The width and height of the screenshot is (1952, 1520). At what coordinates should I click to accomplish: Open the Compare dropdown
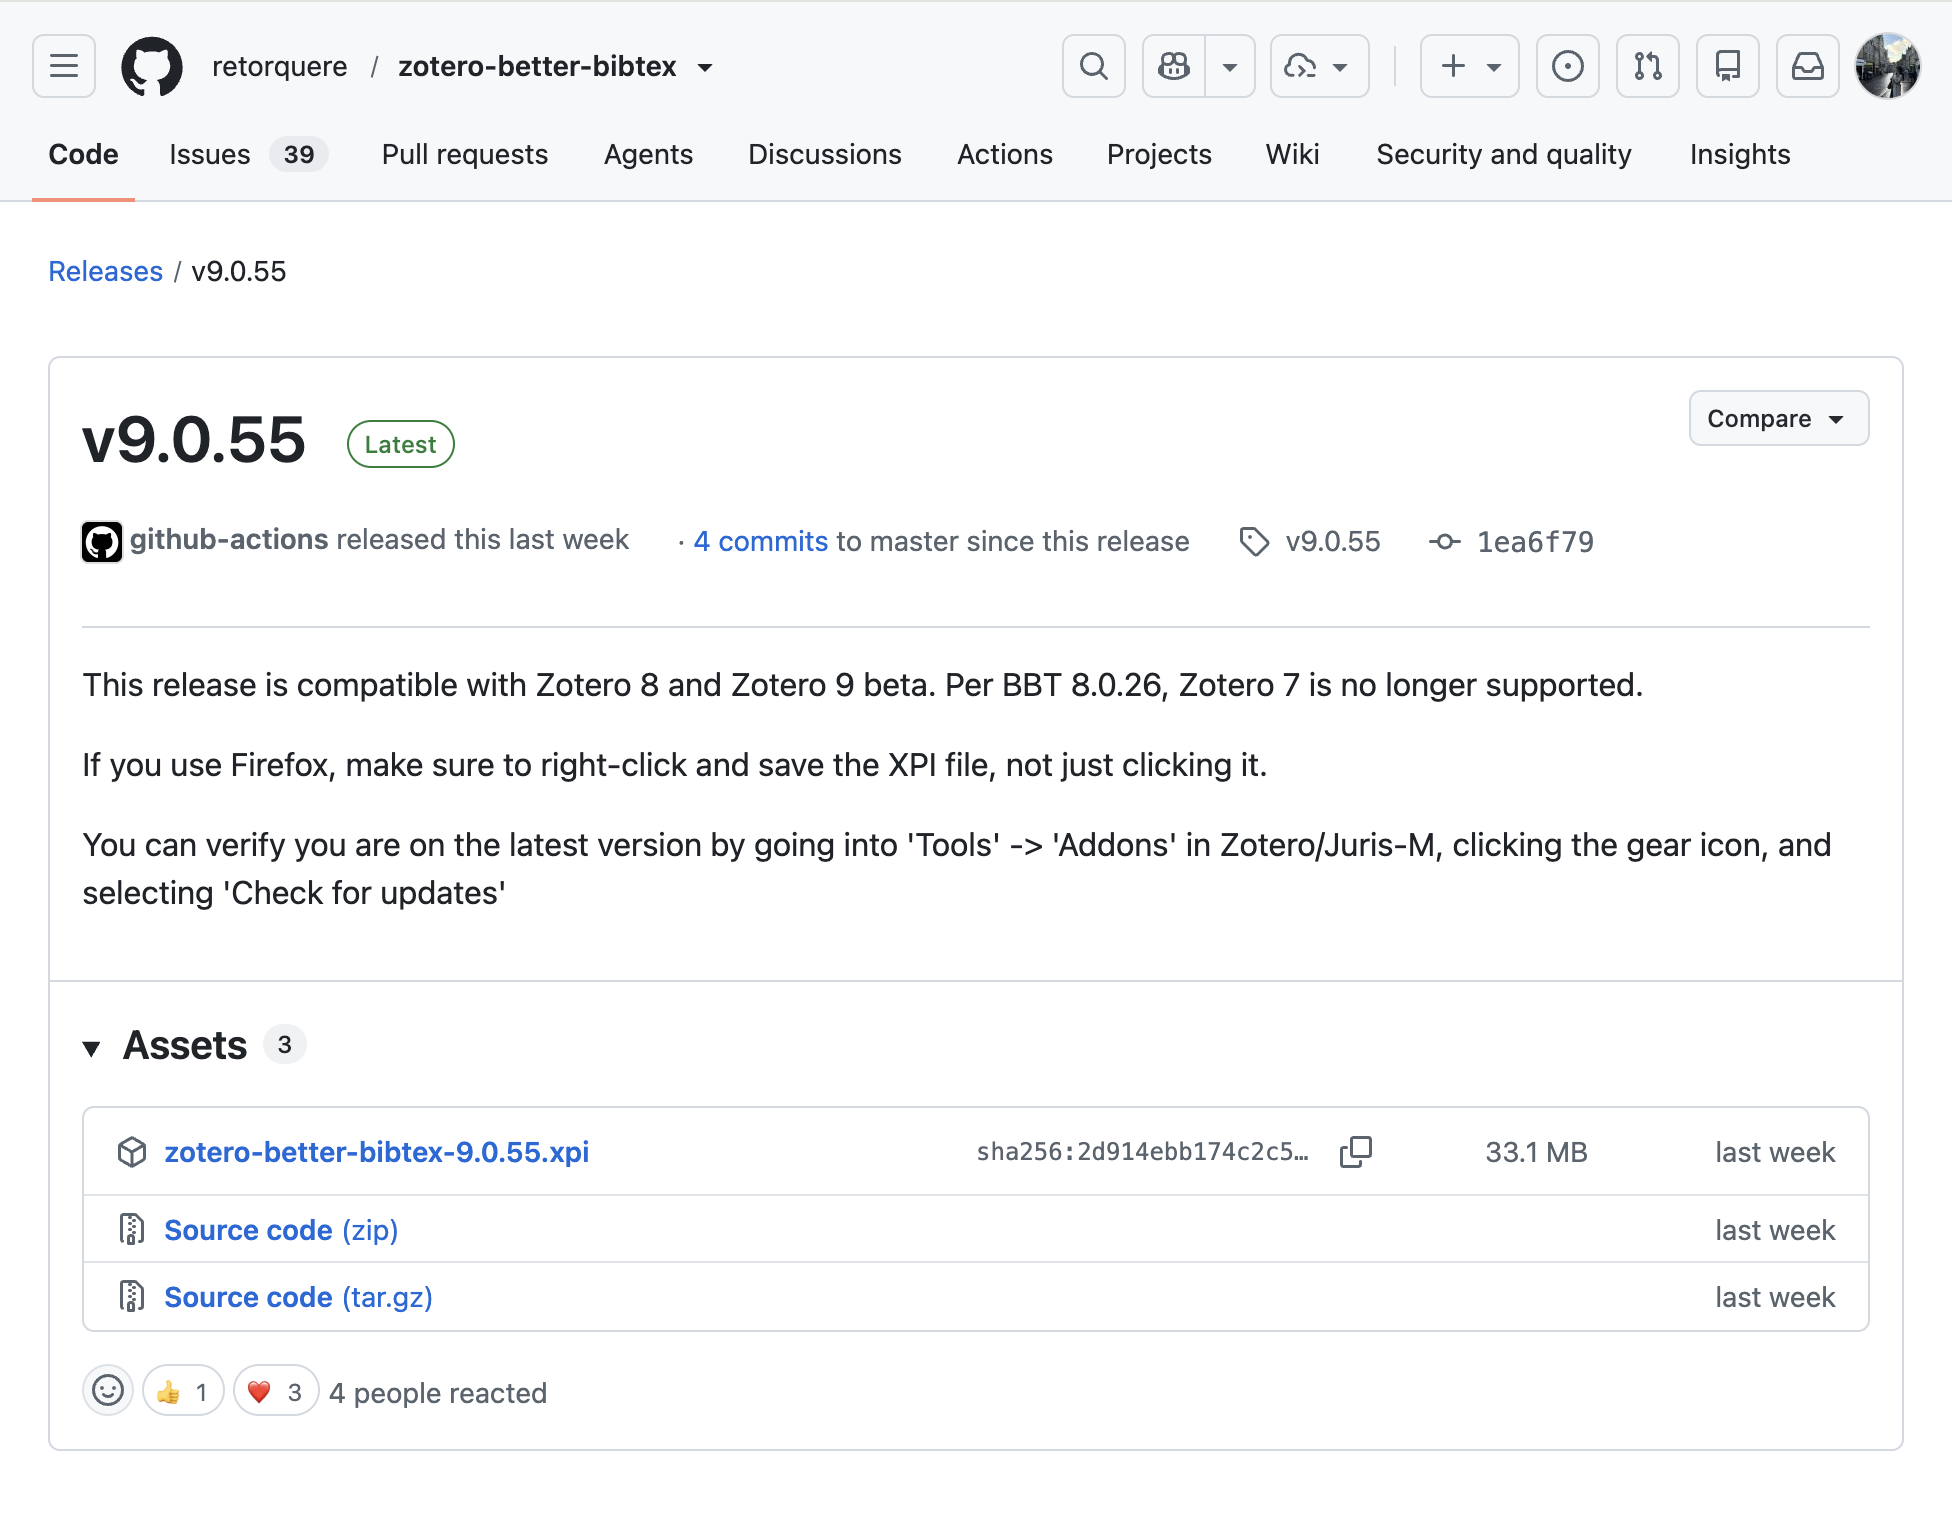(1779, 418)
